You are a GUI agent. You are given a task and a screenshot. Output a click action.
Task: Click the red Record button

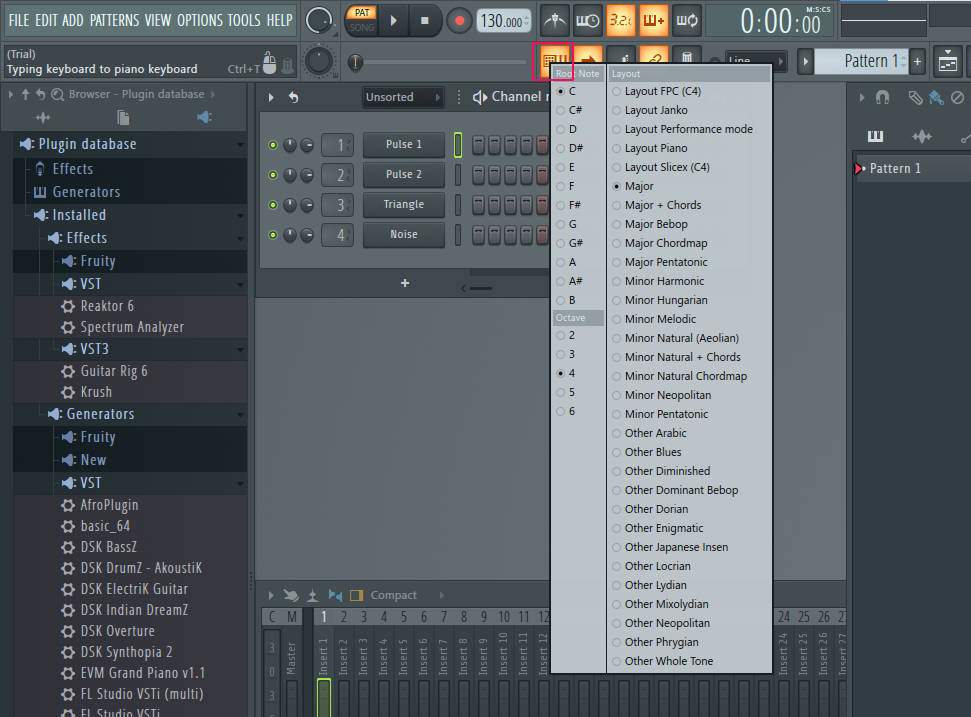(x=459, y=20)
